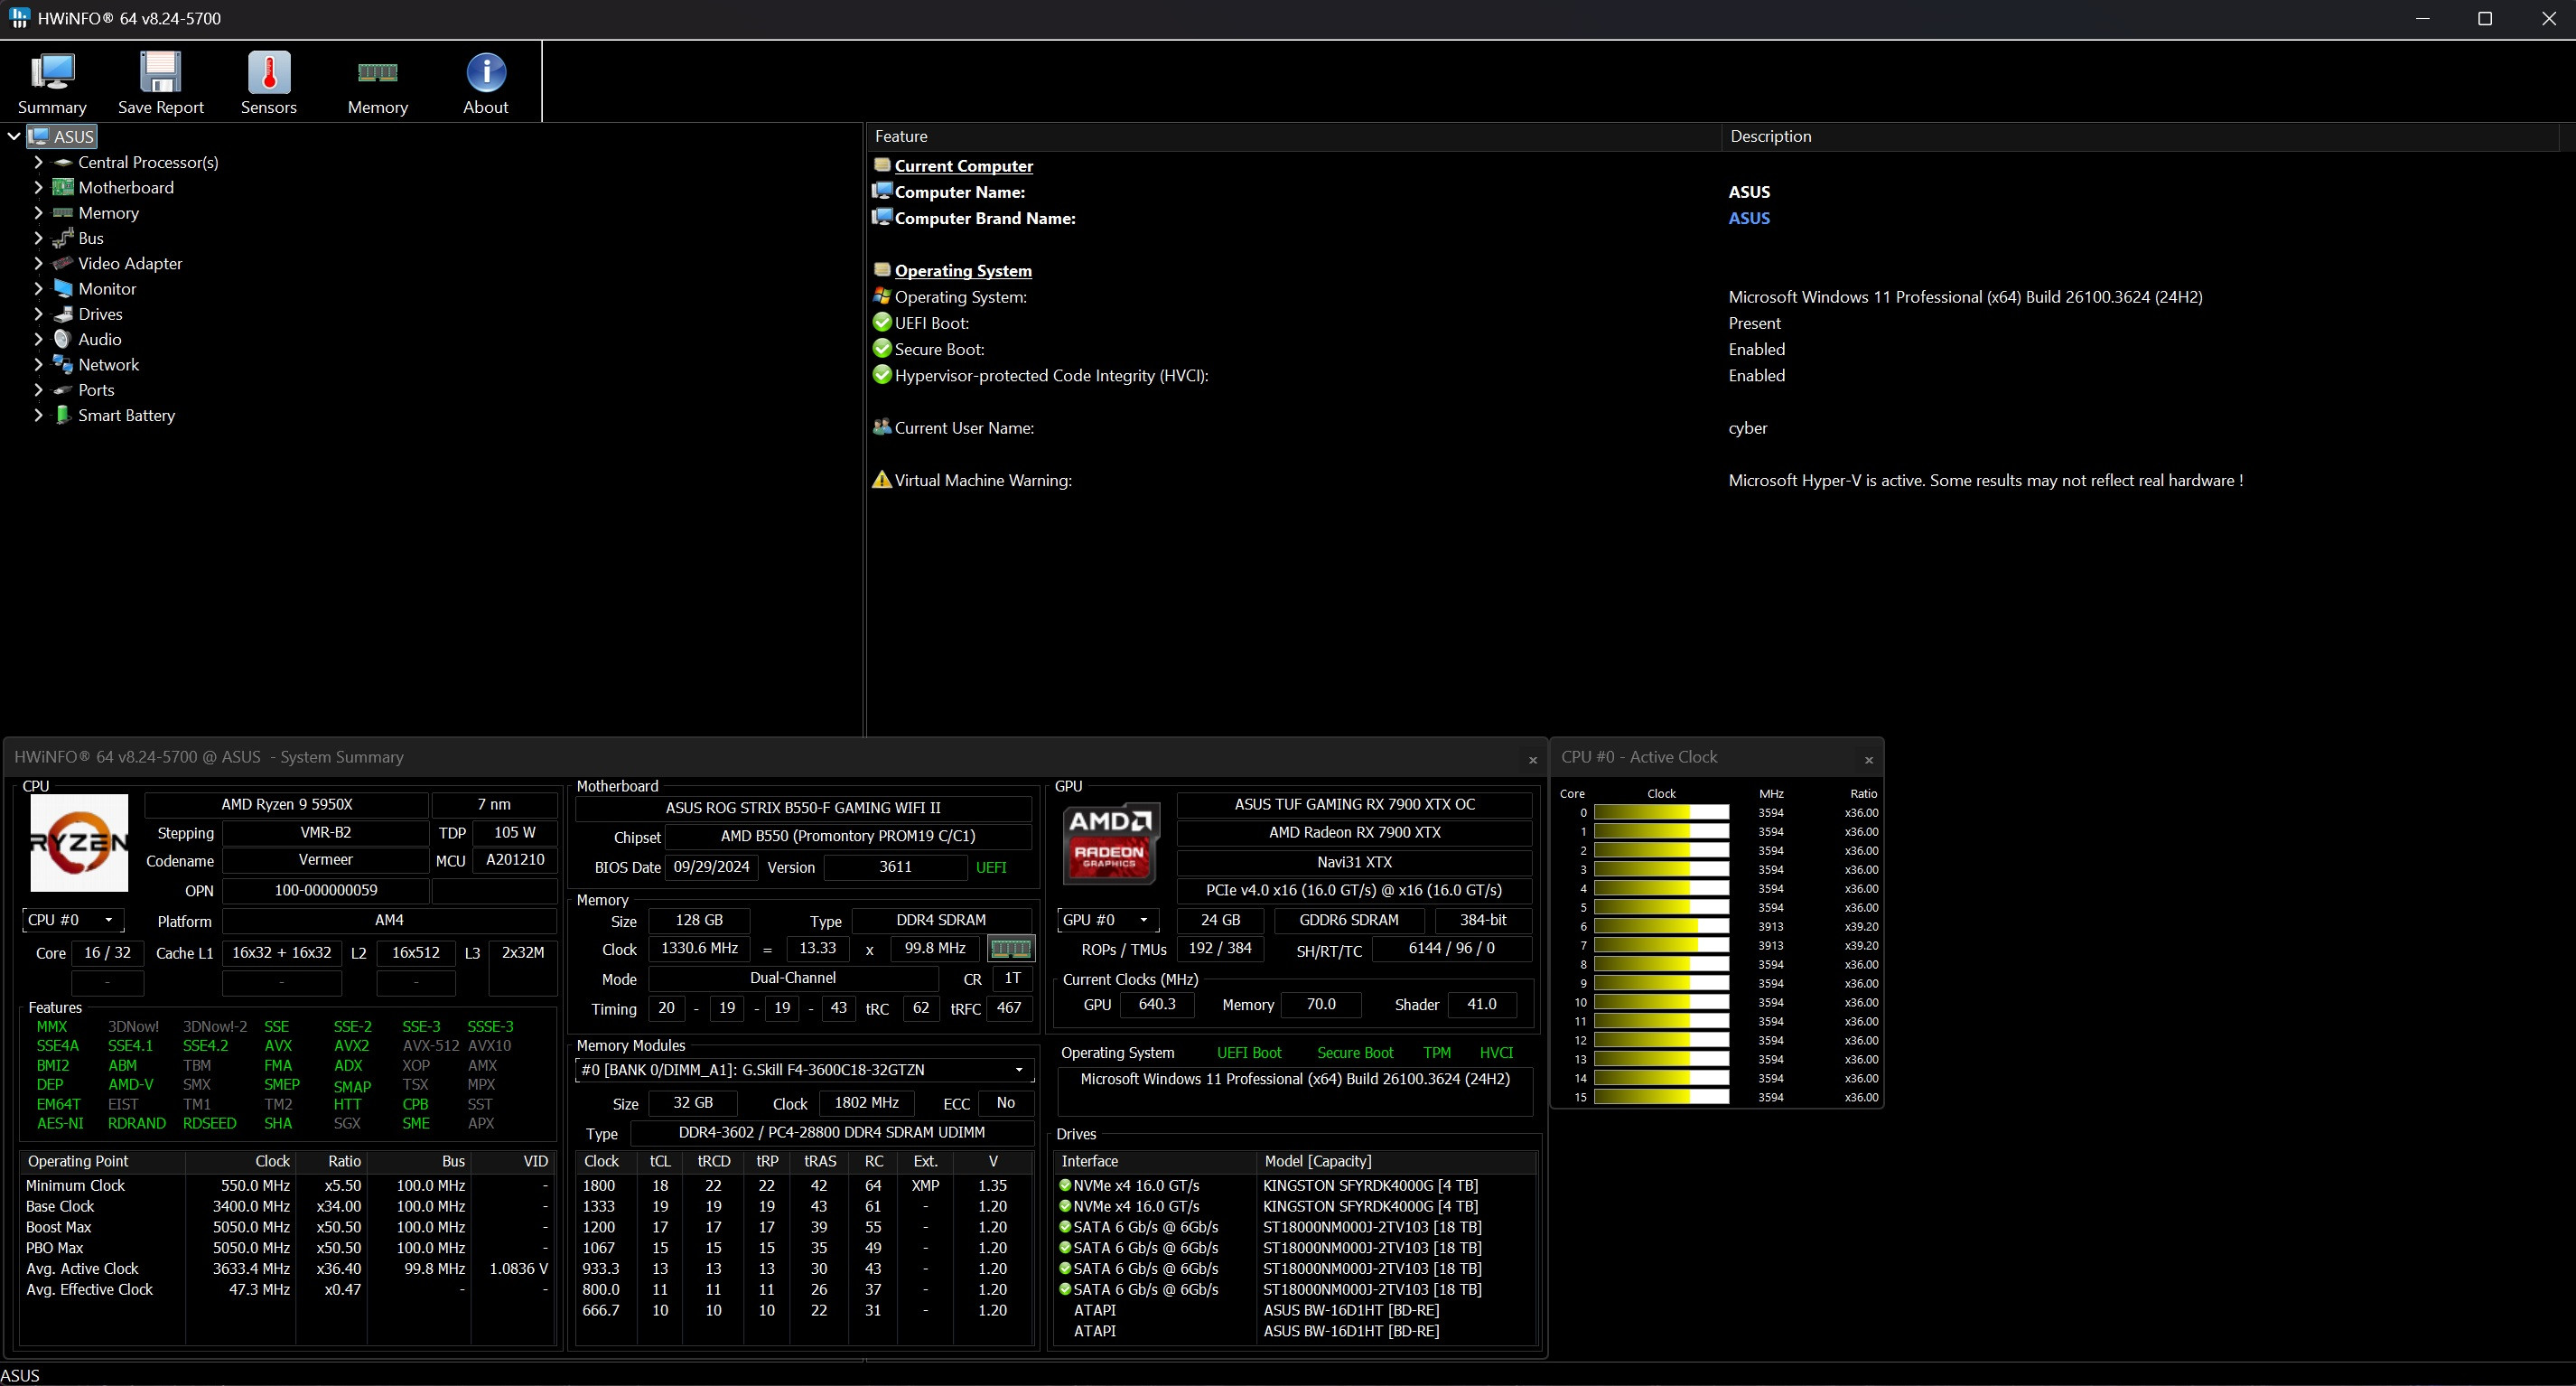Click the AMD Ryzen 9 5950X name field

(287, 805)
